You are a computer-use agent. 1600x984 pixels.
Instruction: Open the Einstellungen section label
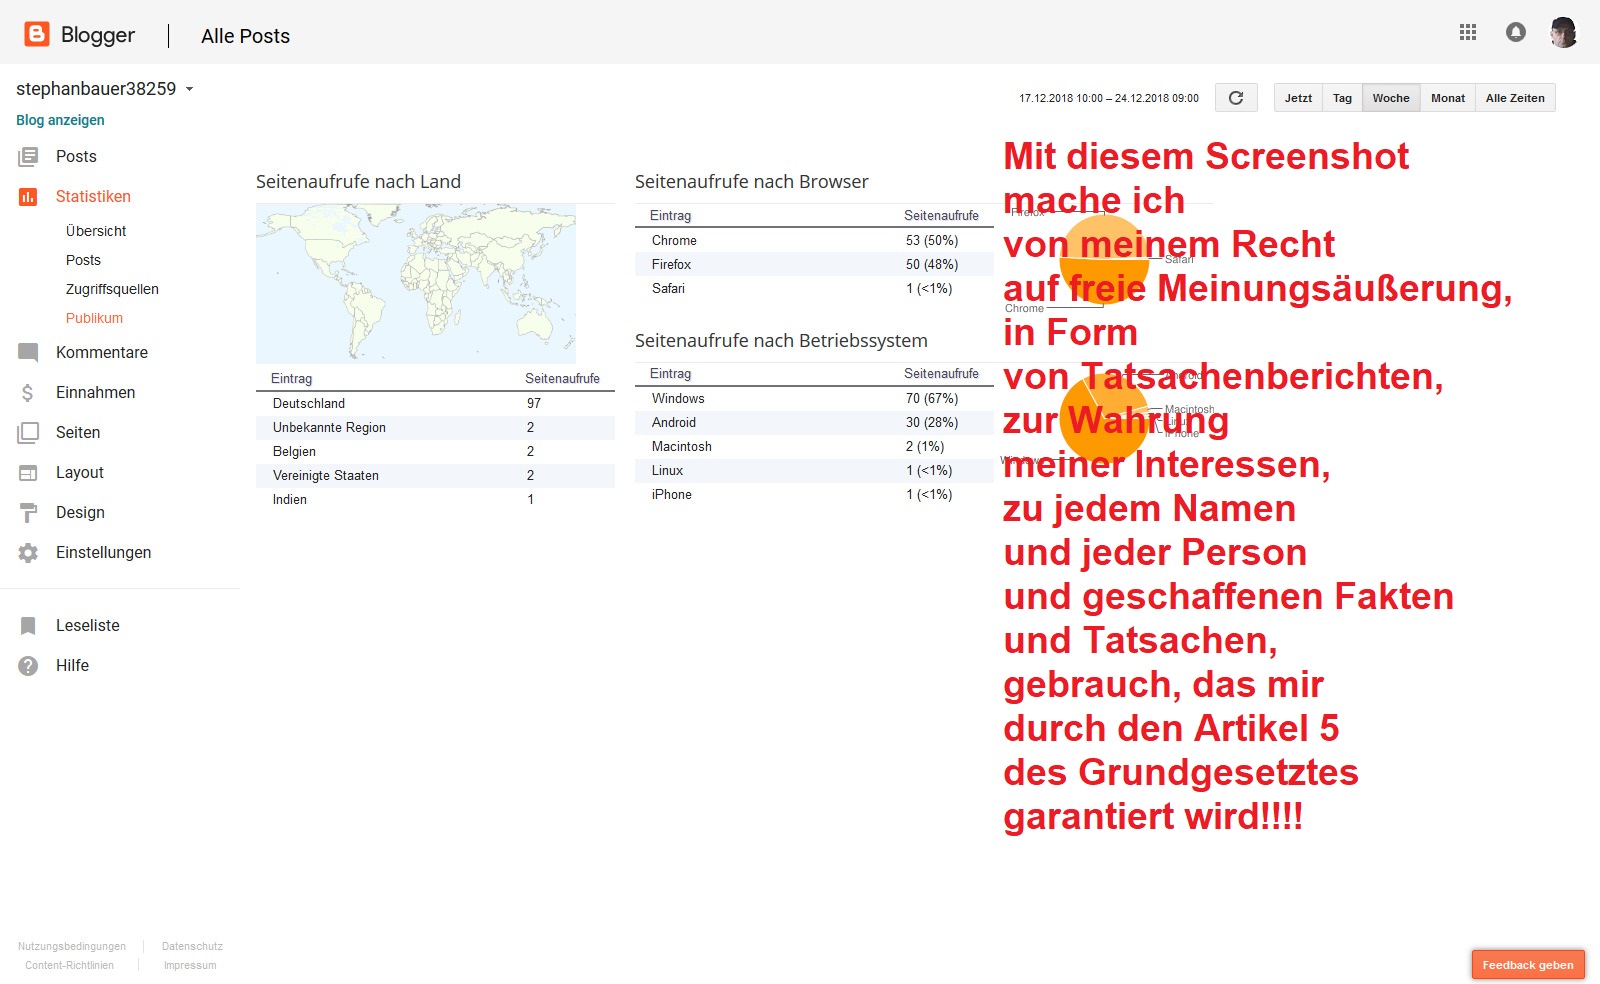click(x=104, y=553)
